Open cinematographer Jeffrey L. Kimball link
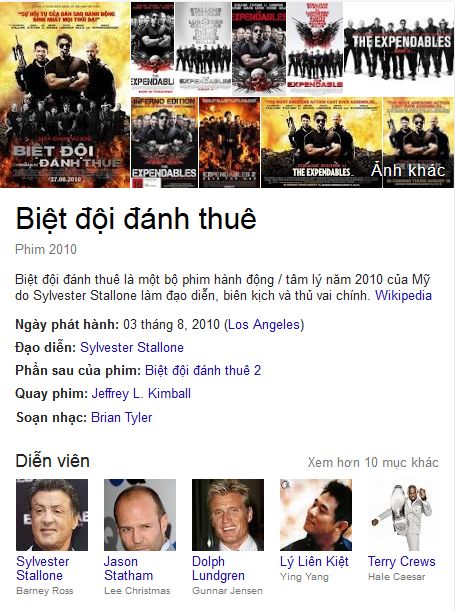 pyautogui.click(x=141, y=394)
